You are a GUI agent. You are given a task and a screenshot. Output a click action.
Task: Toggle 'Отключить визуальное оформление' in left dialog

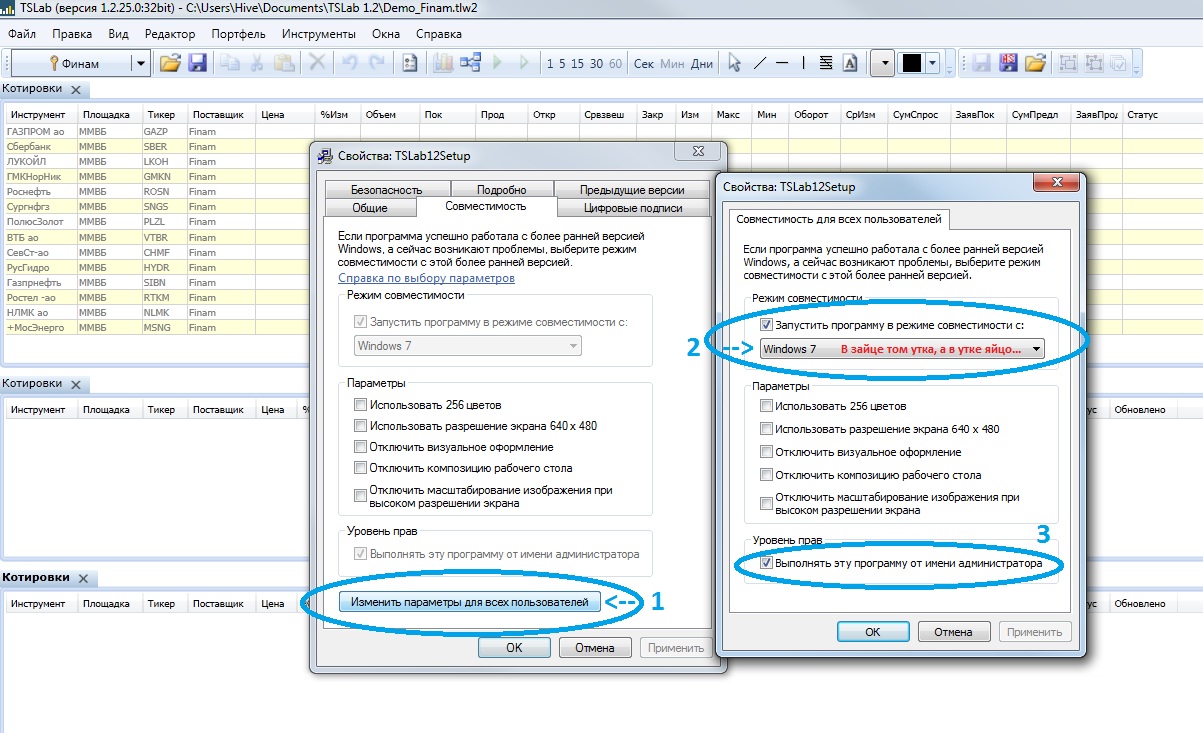(360, 447)
